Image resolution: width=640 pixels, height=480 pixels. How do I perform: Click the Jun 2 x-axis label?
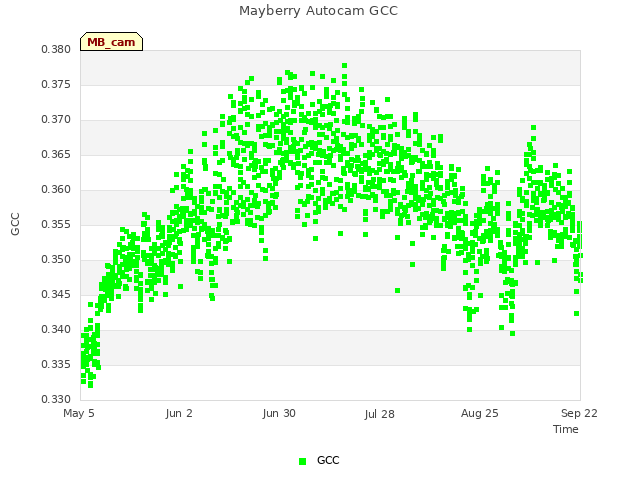coord(179,413)
